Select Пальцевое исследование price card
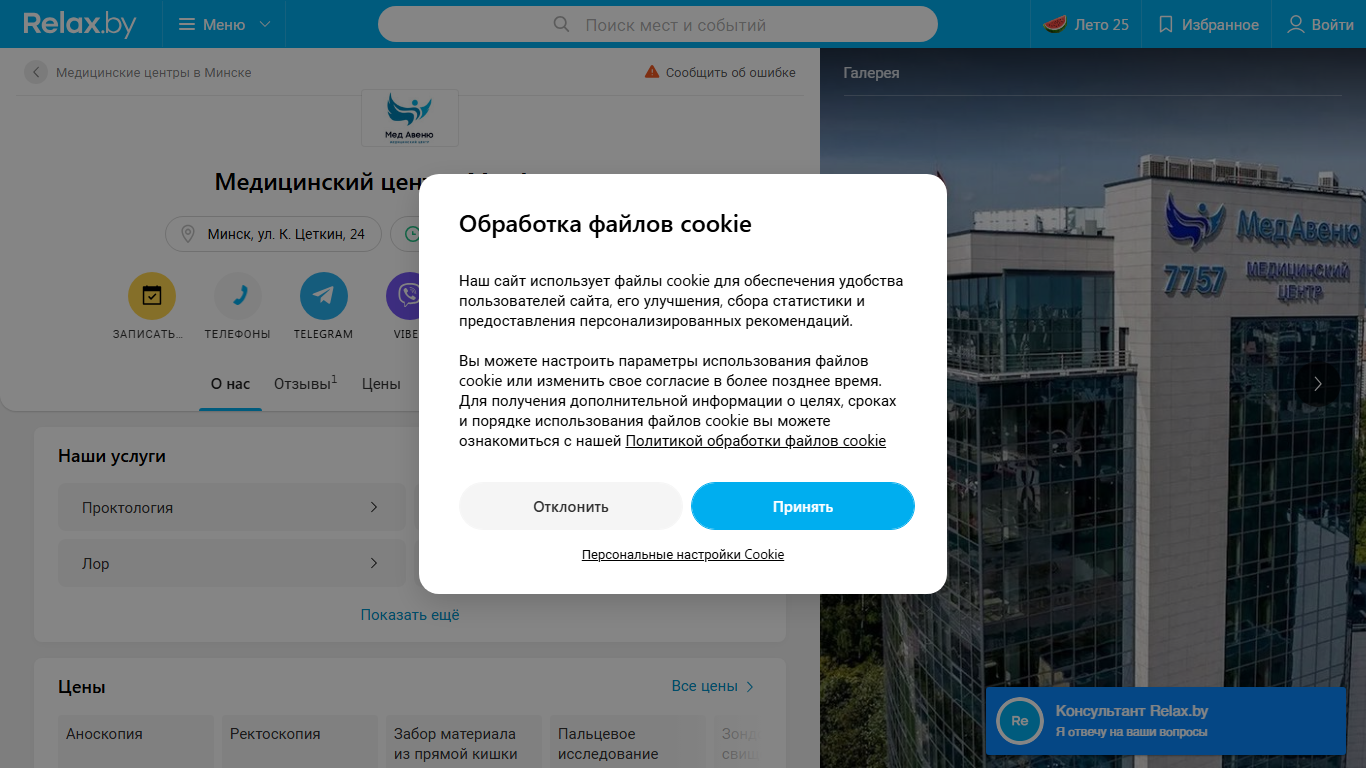The image size is (1366, 768). [628, 742]
